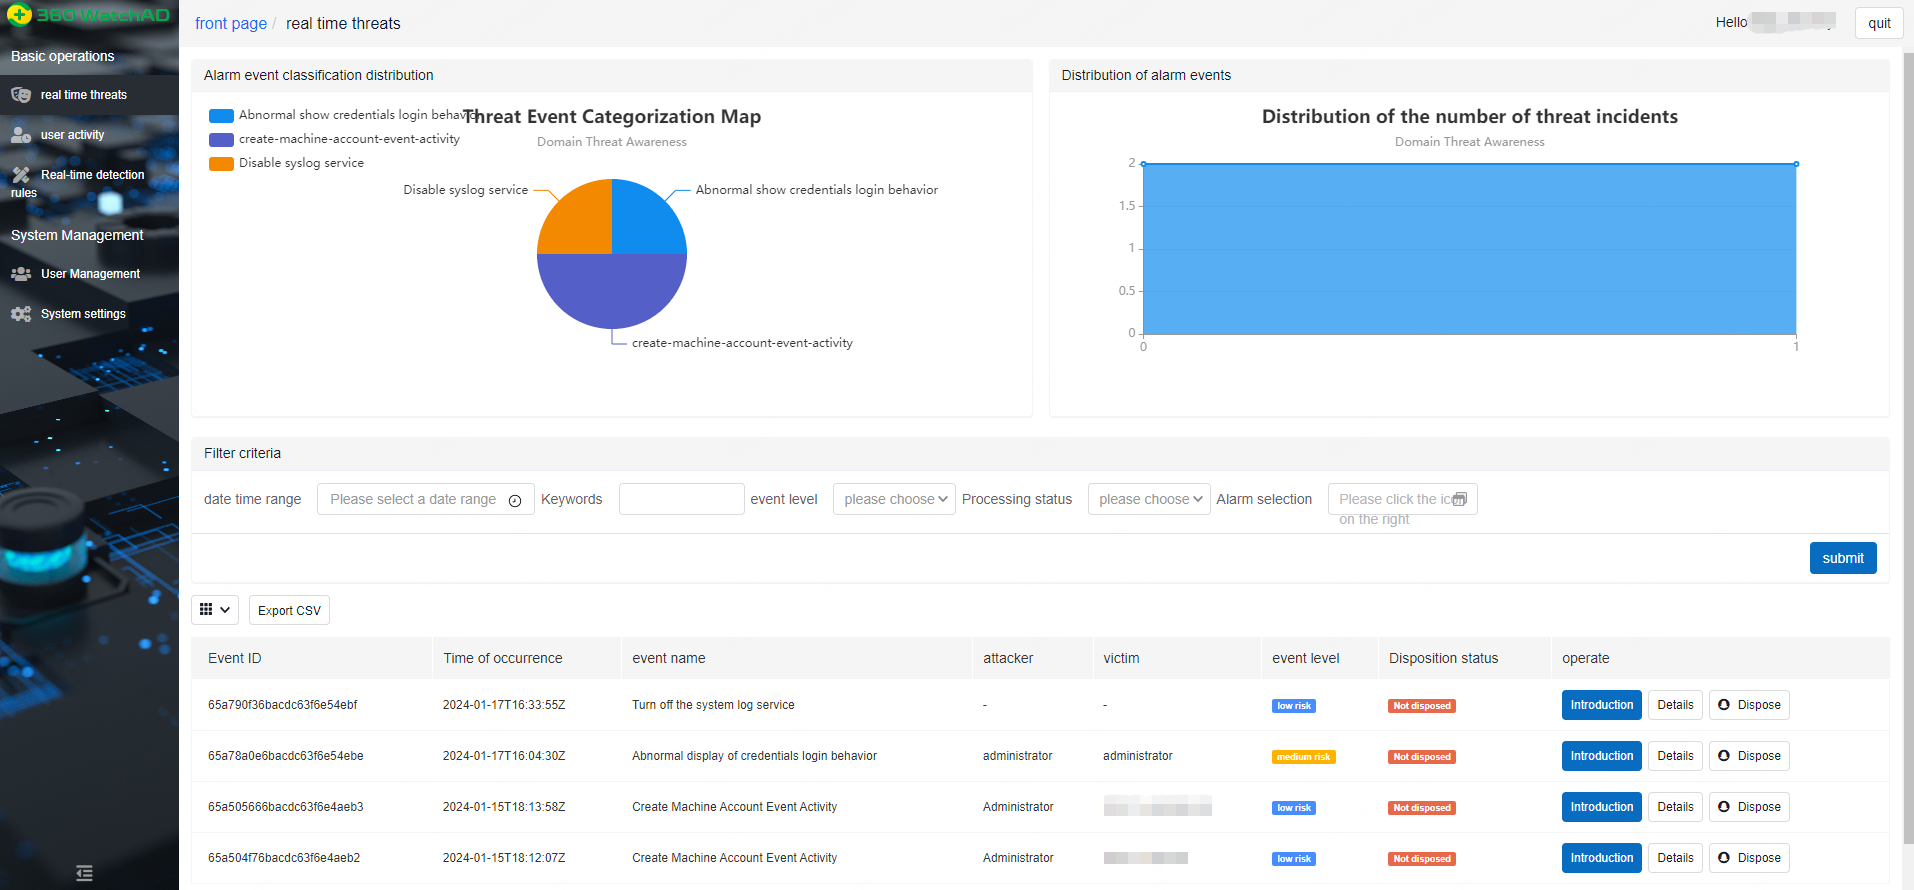
Task: Click the Dispose icon for event 65a505666bacdc63f6e4aeb3
Action: click(1724, 807)
